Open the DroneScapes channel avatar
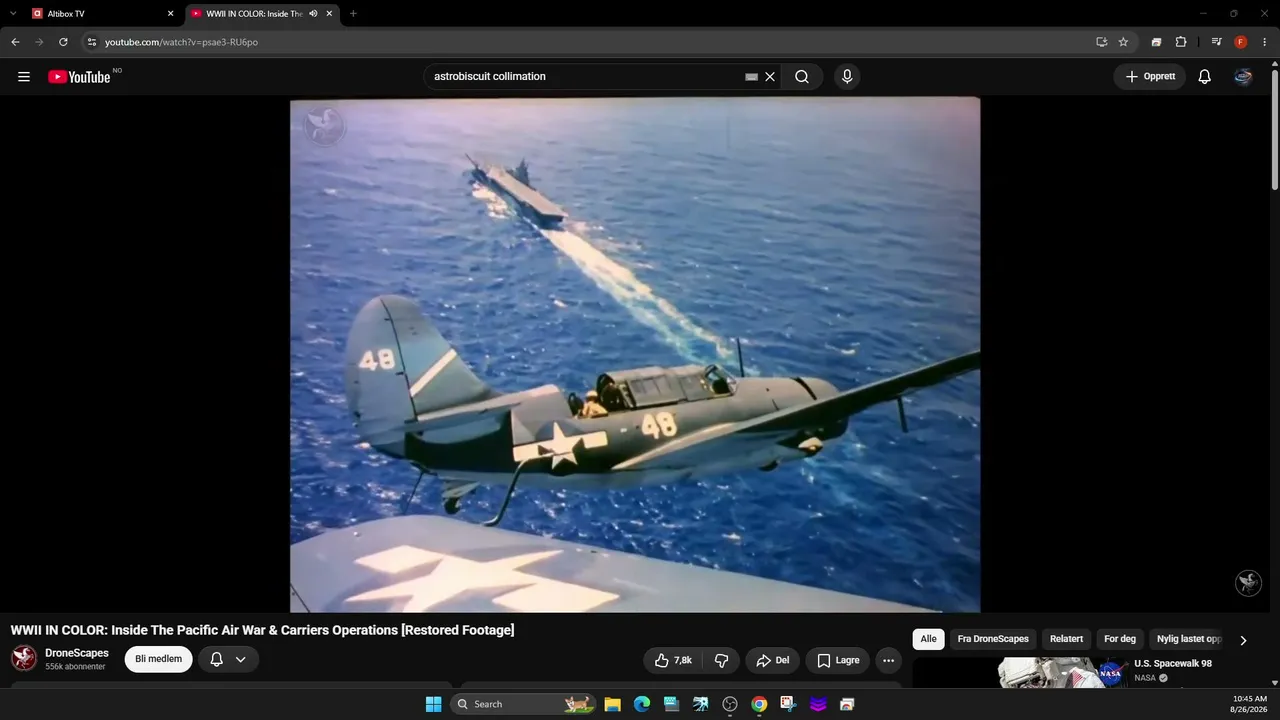Image resolution: width=1280 pixels, height=720 pixels. pyautogui.click(x=24, y=658)
